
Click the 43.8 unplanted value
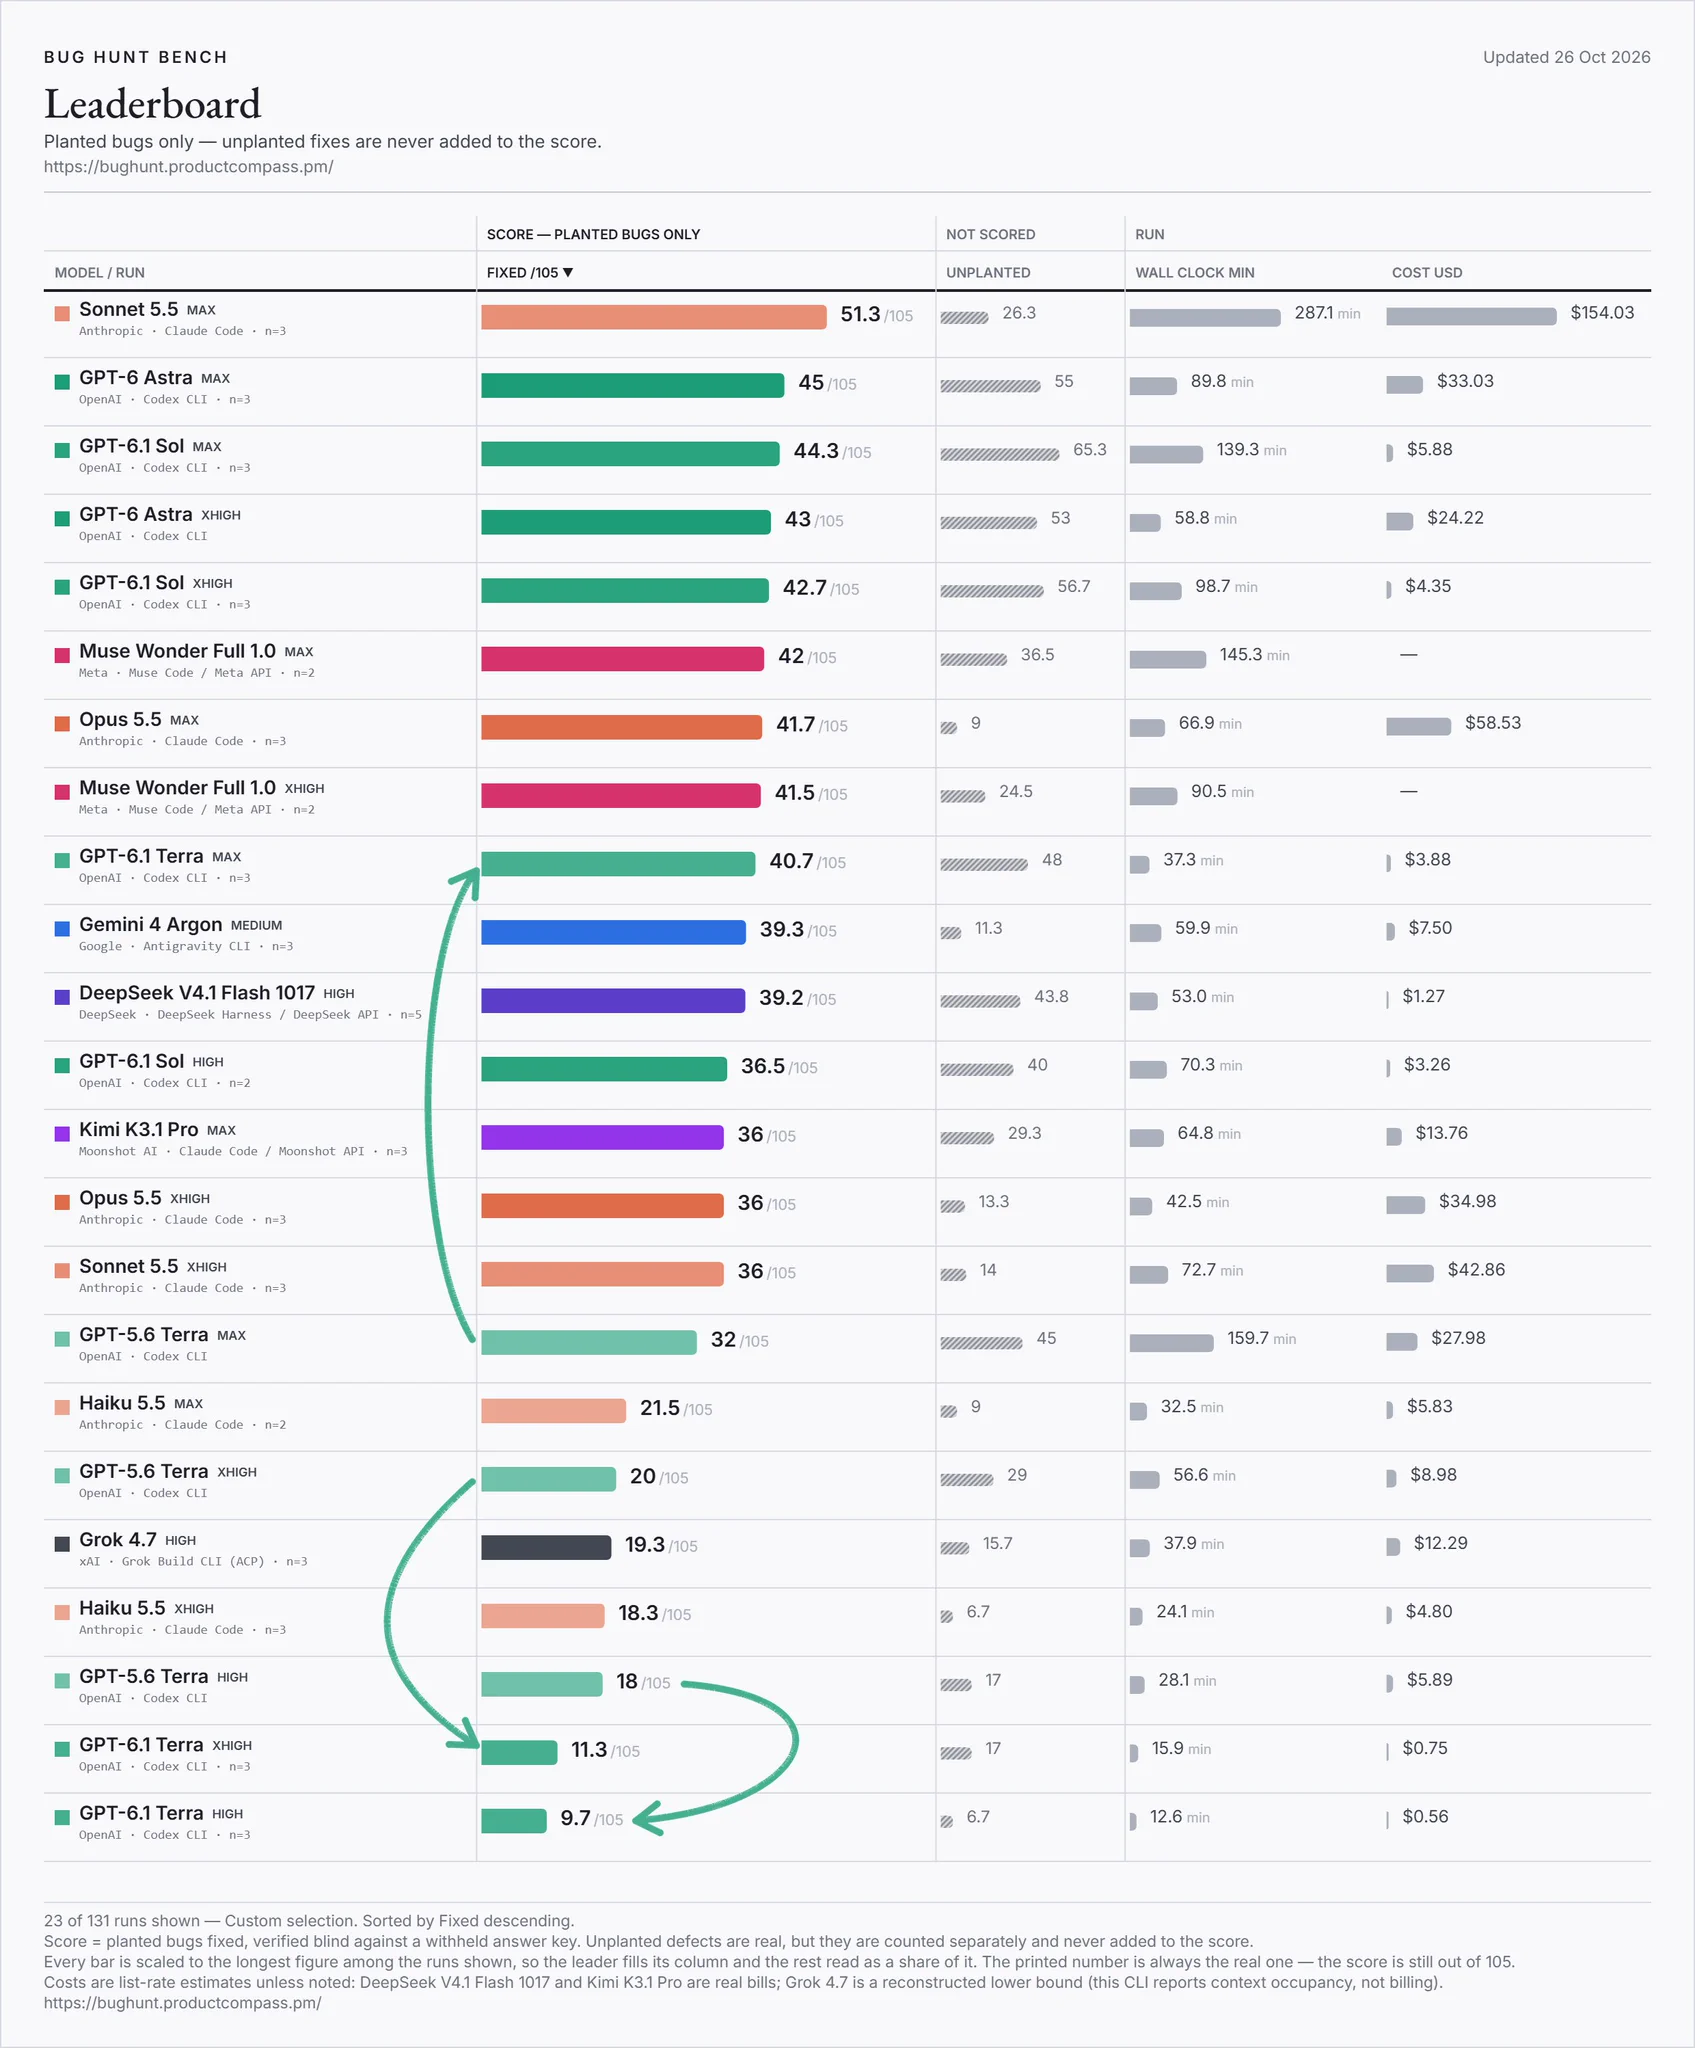point(1051,997)
